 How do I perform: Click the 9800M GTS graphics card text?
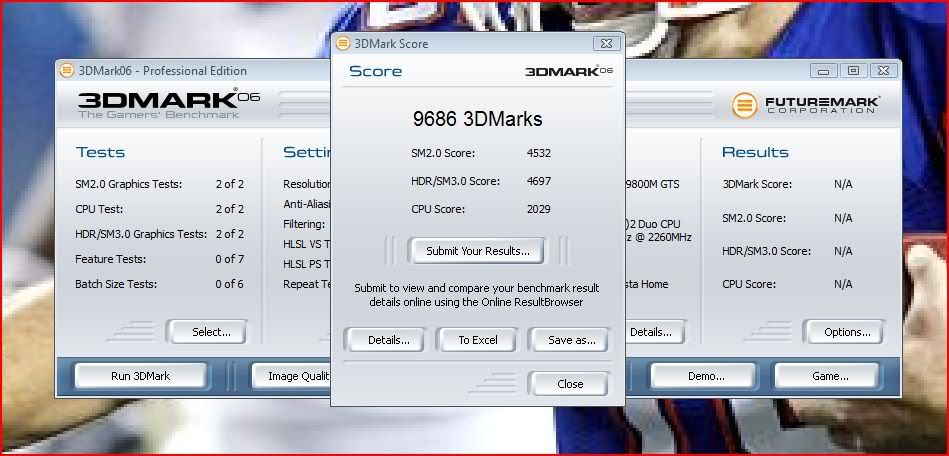(652, 185)
